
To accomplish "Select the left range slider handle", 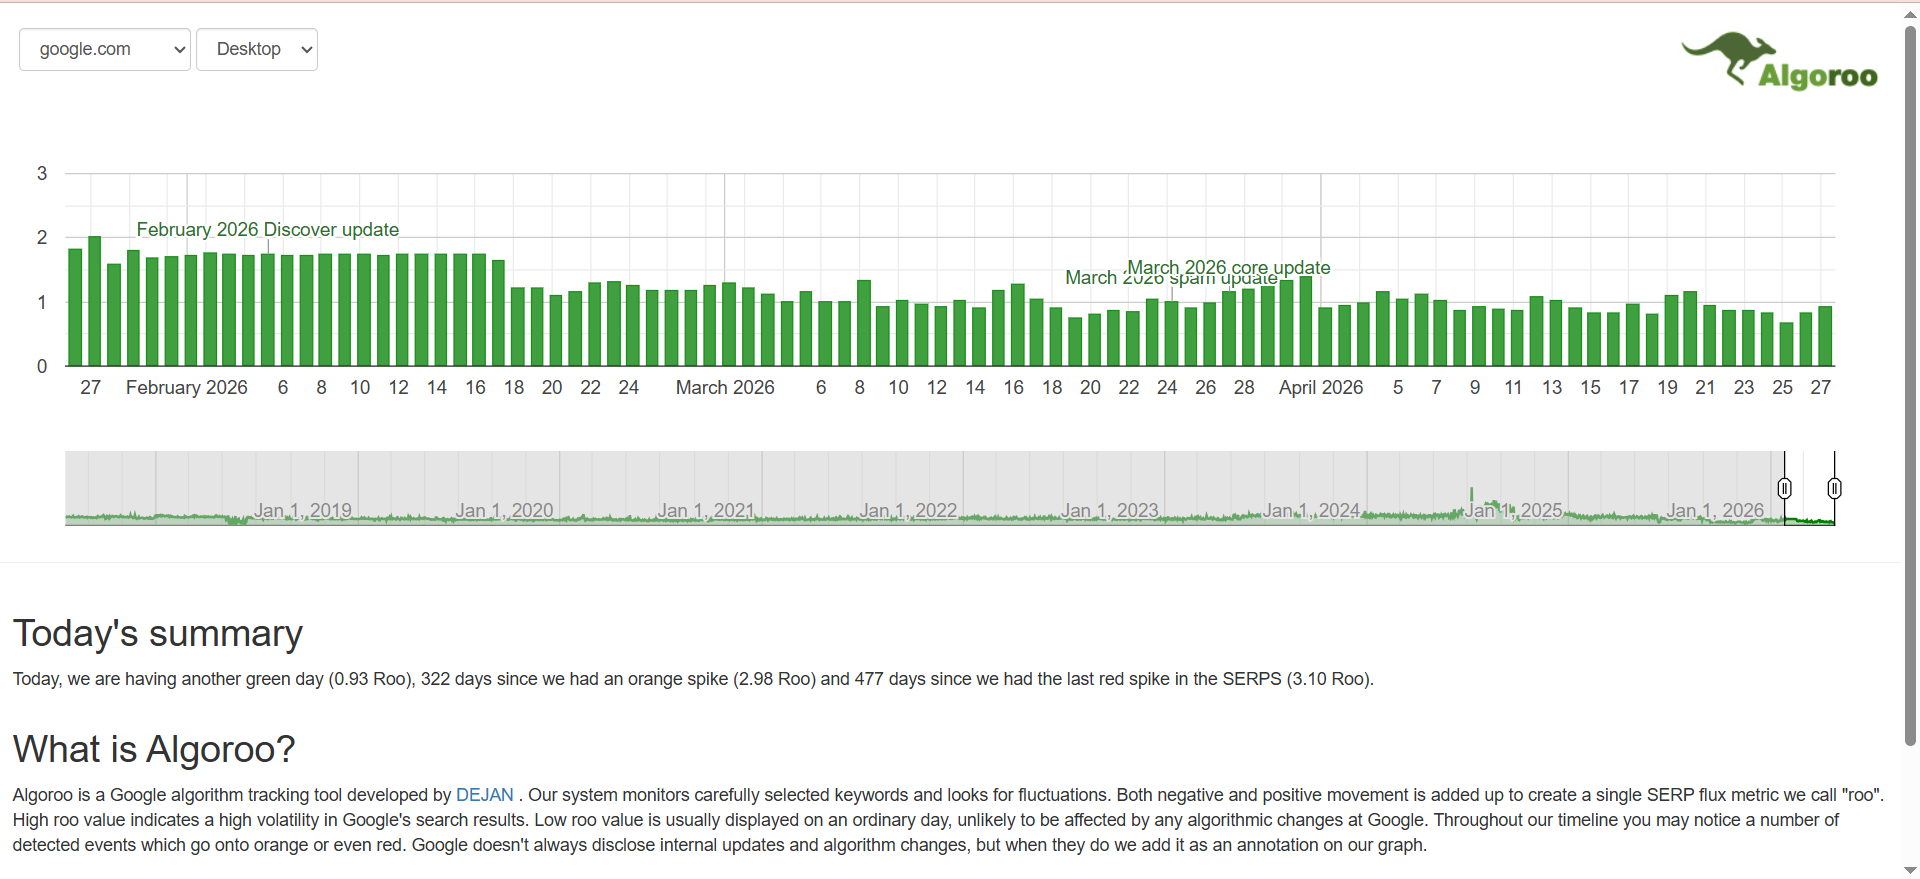I will [x=1784, y=488].
